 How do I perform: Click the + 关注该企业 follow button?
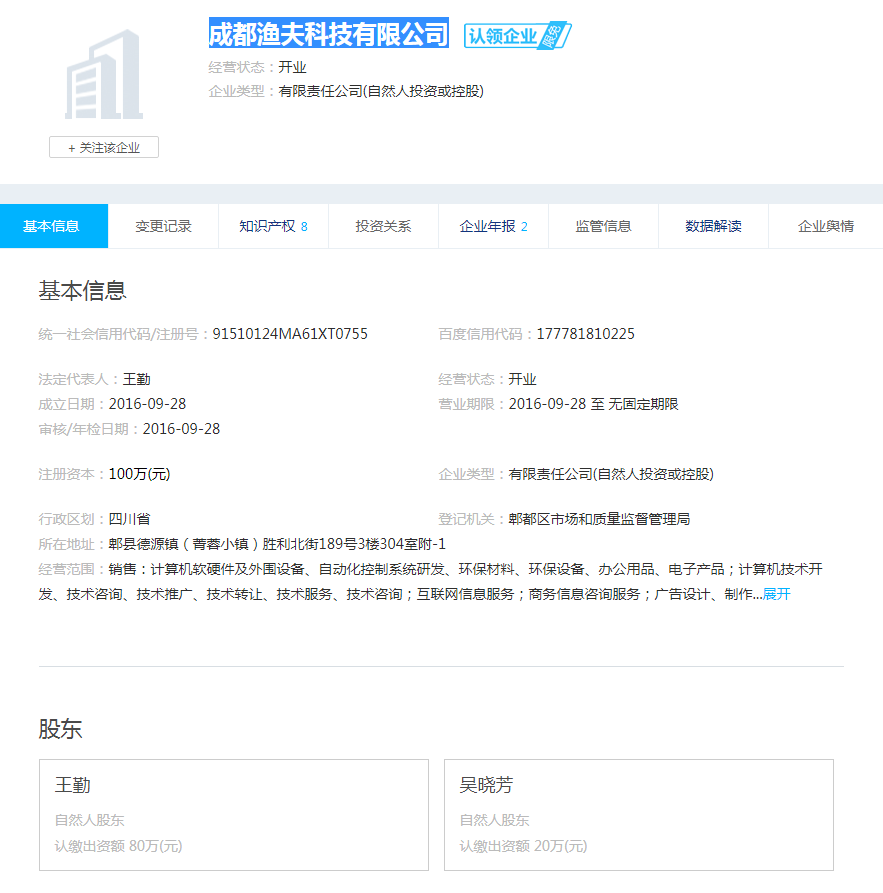(104, 148)
